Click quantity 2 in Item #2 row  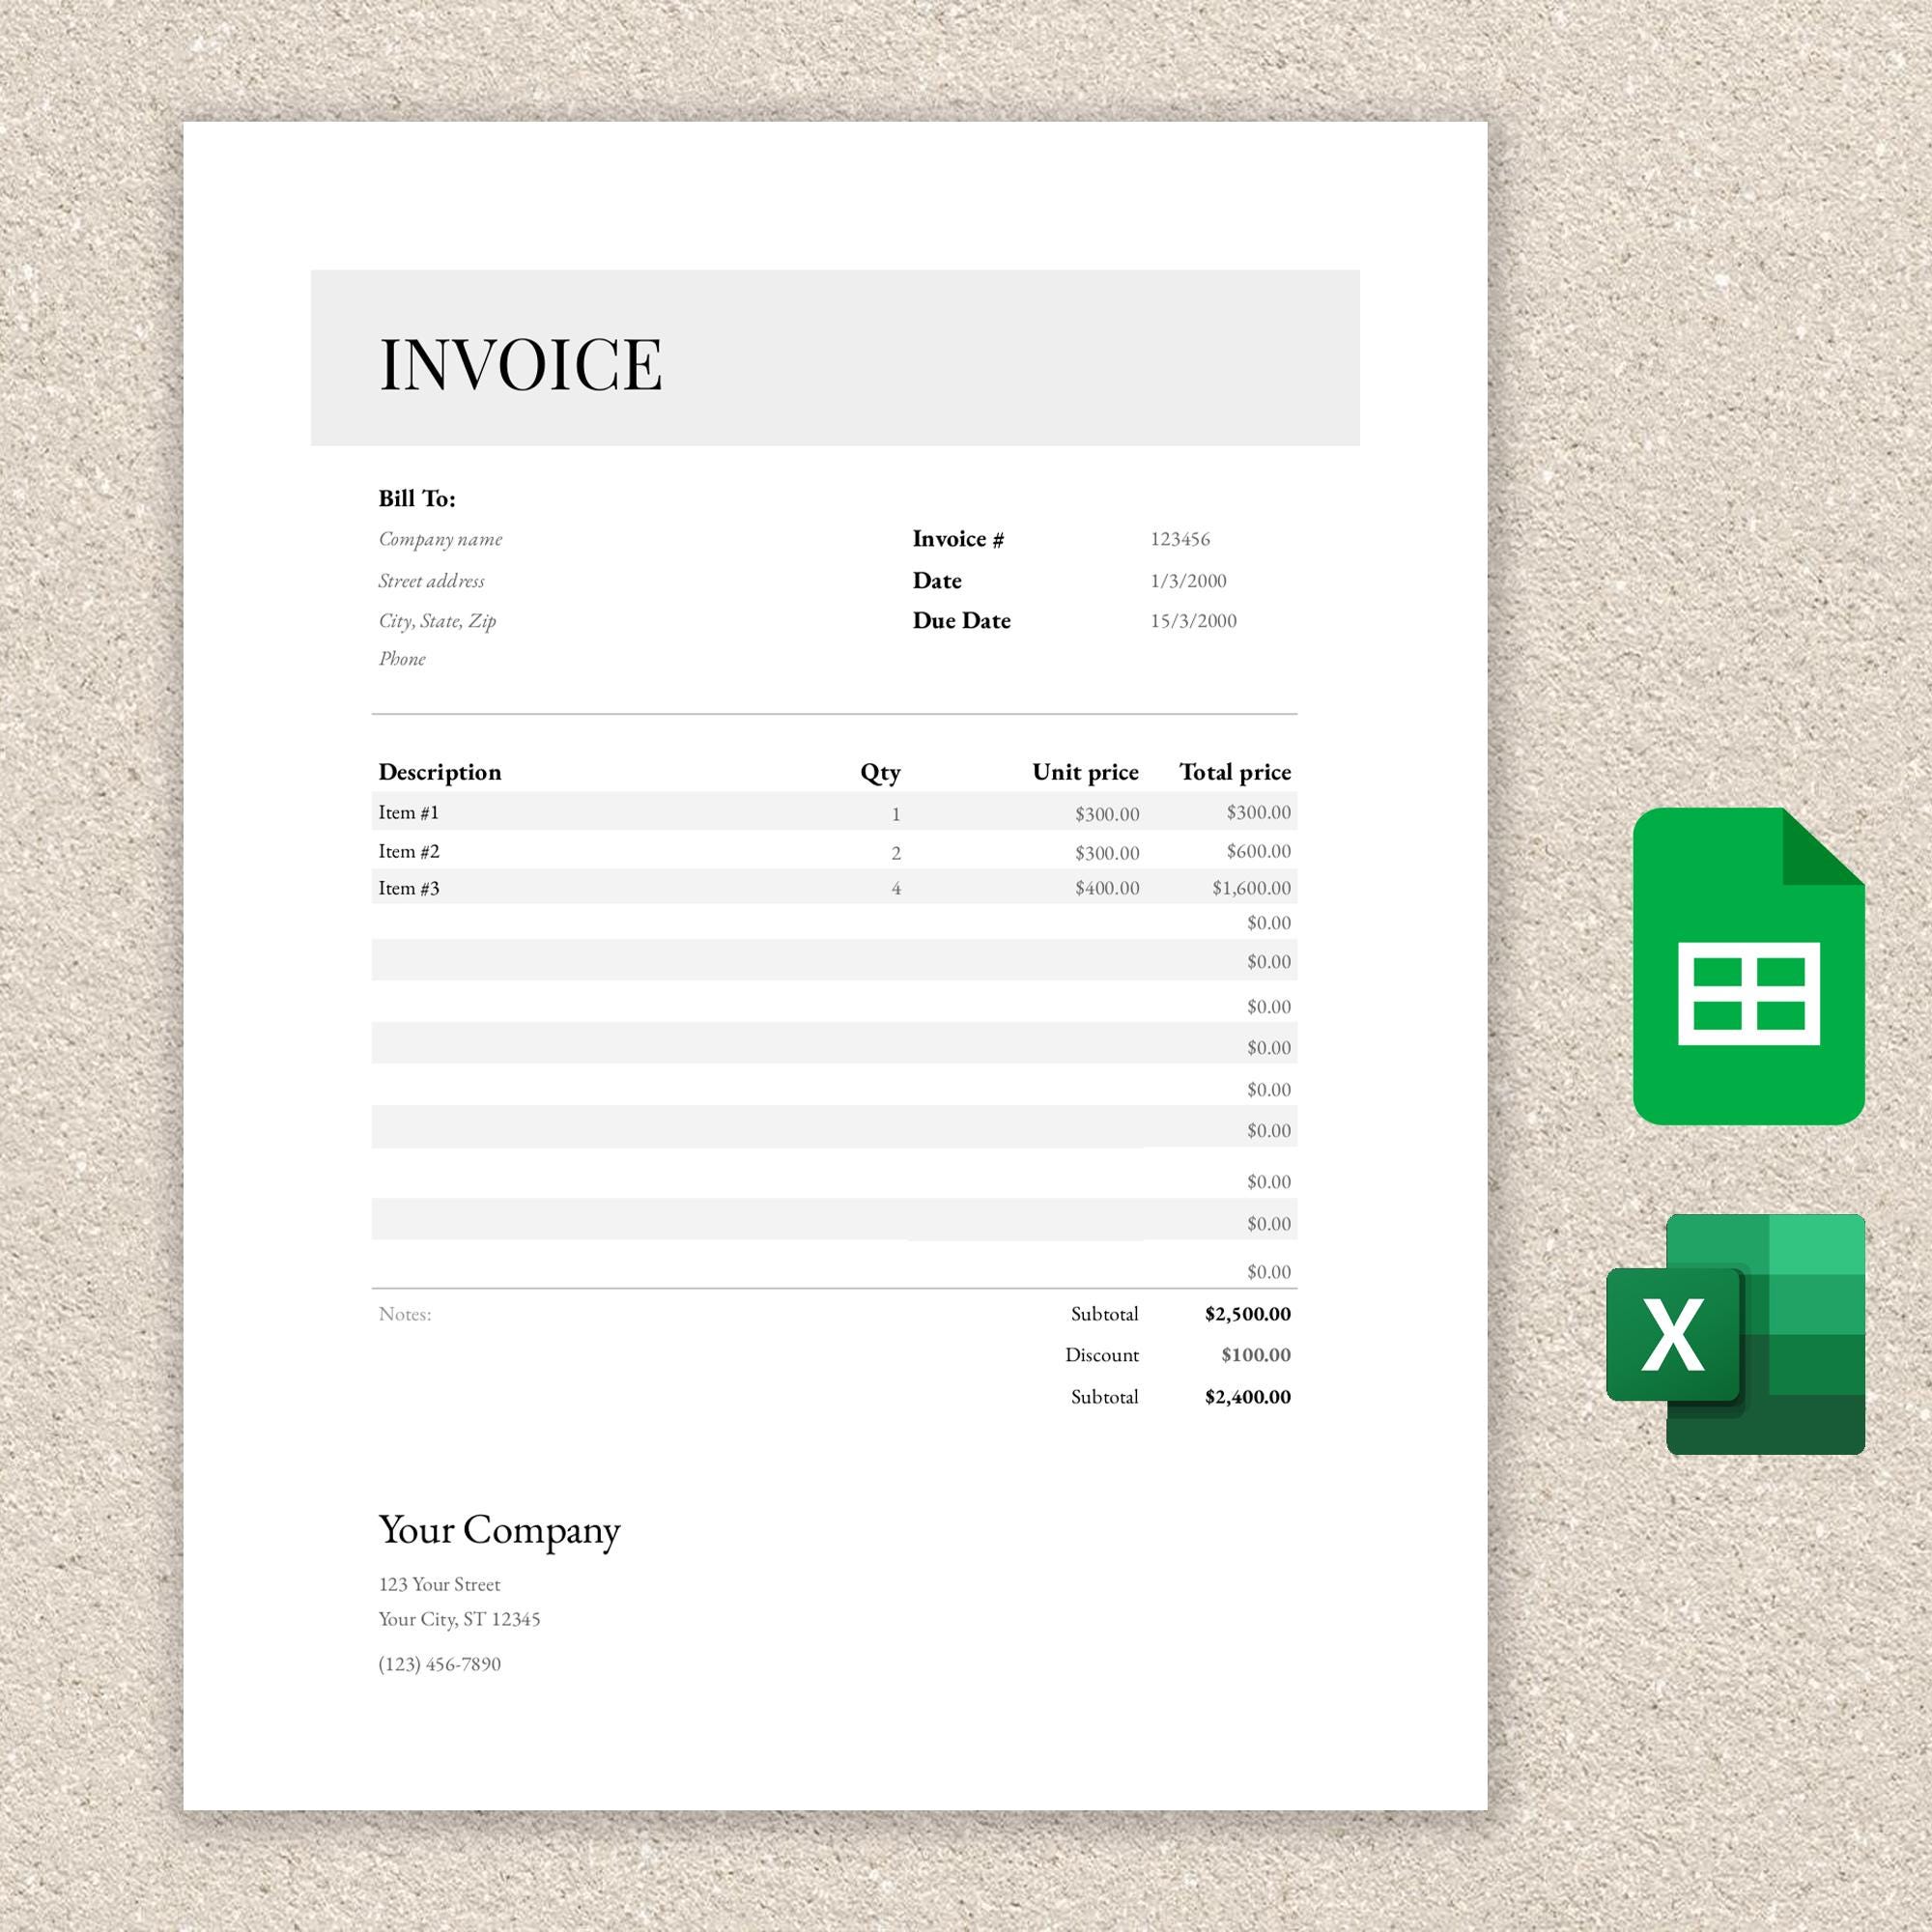[x=896, y=853]
